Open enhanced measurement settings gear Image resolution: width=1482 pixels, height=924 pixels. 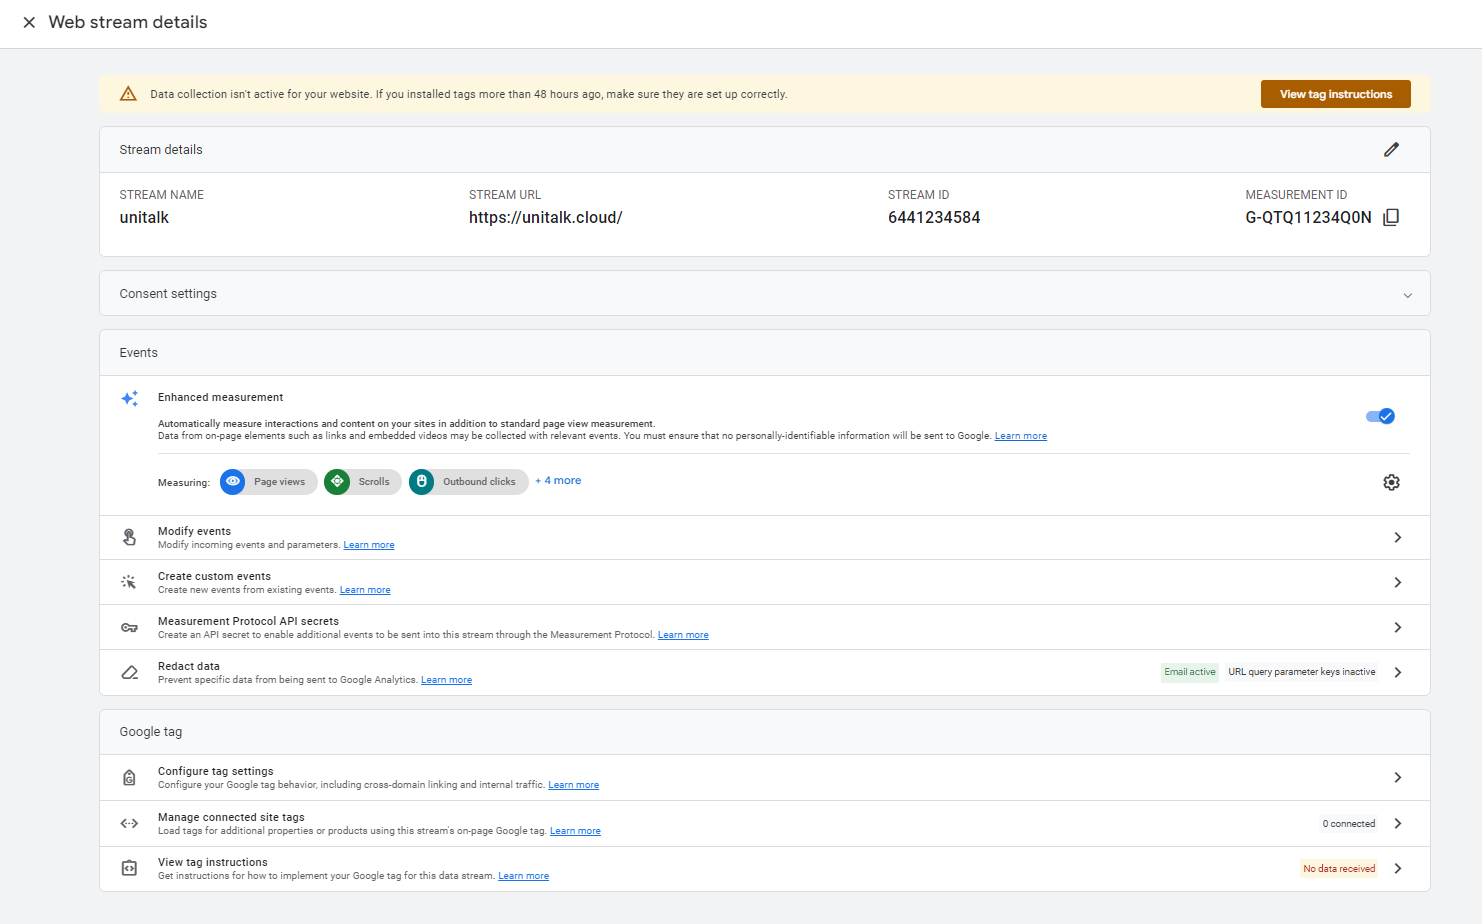click(x=1391, y=483)
